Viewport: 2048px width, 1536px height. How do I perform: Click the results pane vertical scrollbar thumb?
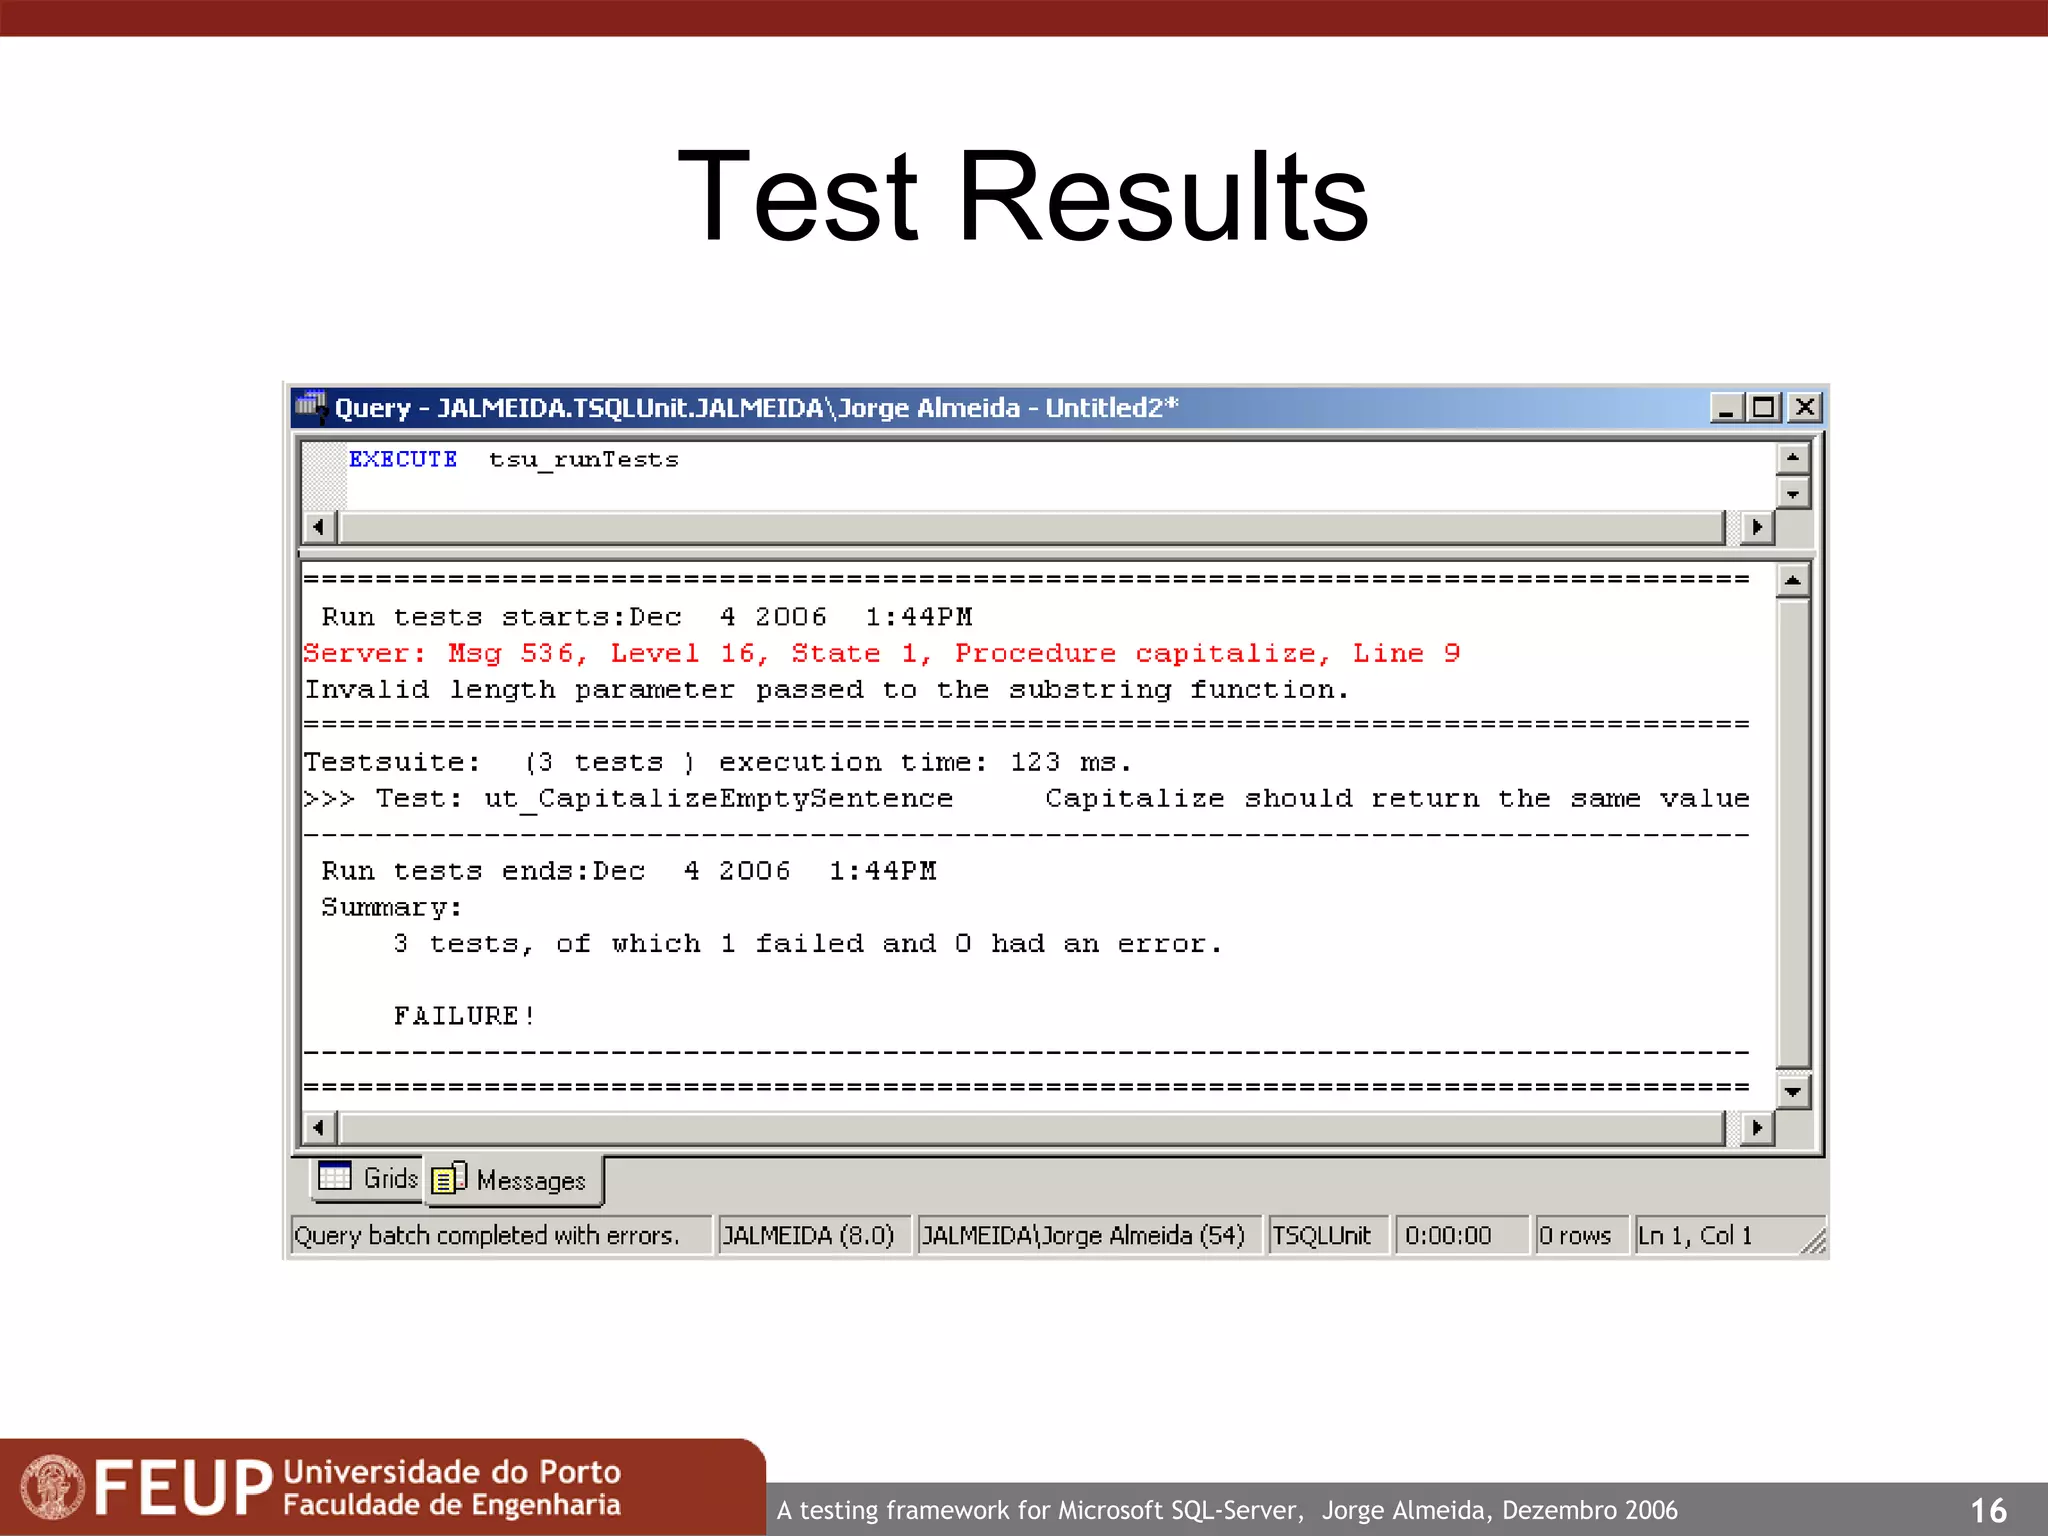1793,834
